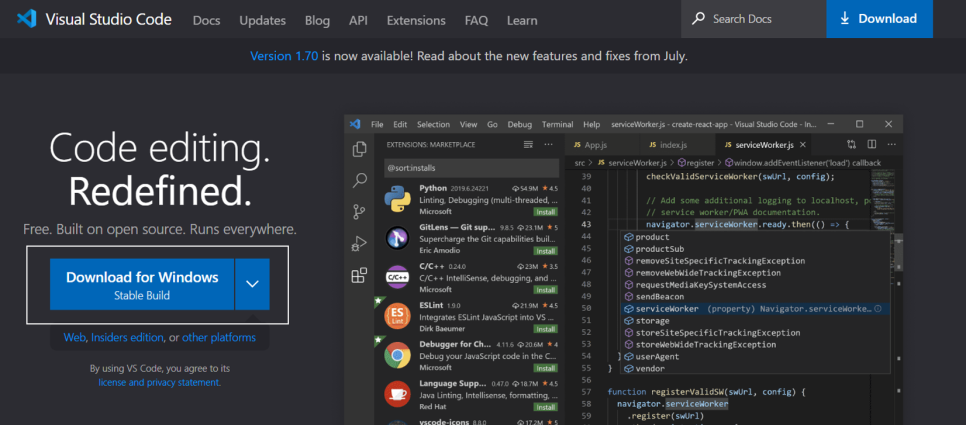Click the Visual Studio Code logo icon

(x=26, y=19)
